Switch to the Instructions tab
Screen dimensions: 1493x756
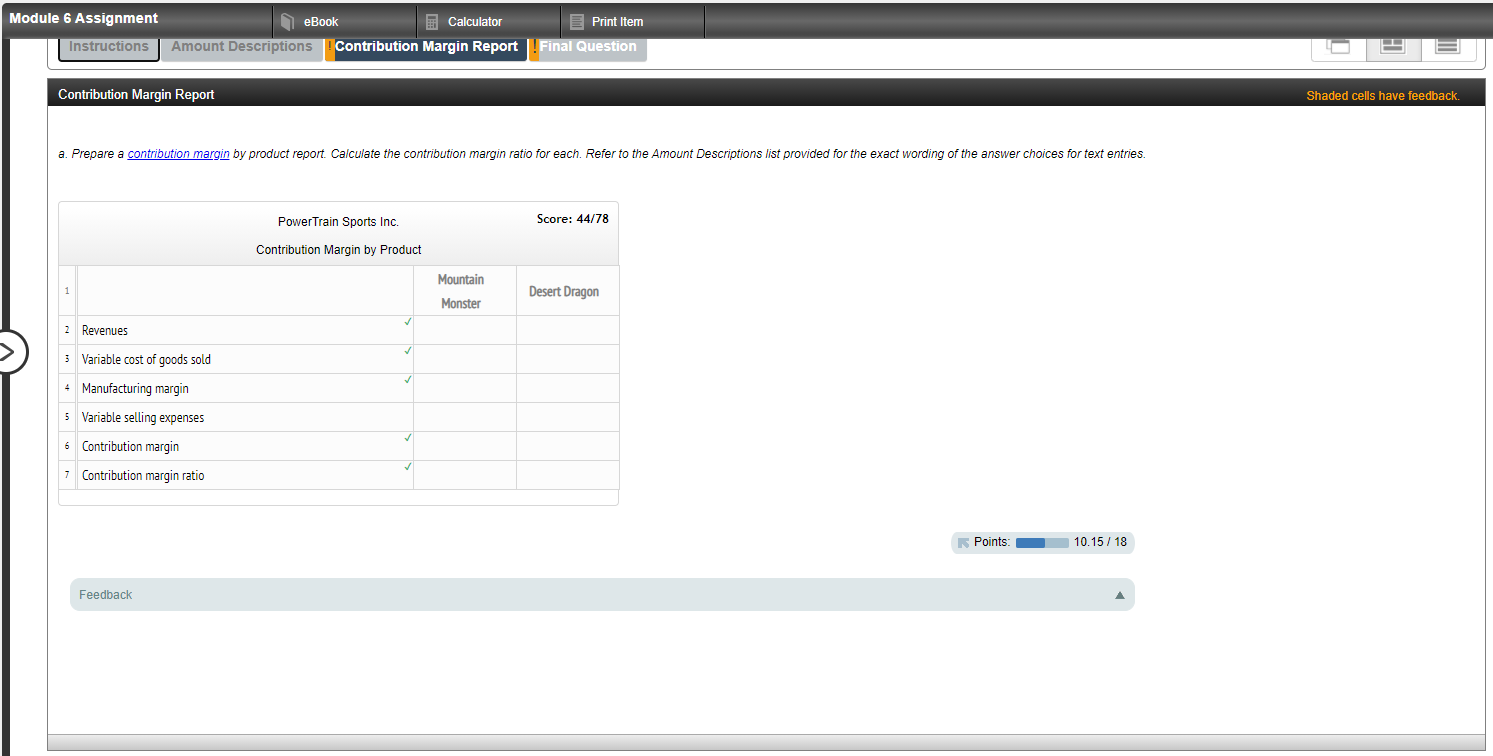pyautogui.click(x=109, y=47)
